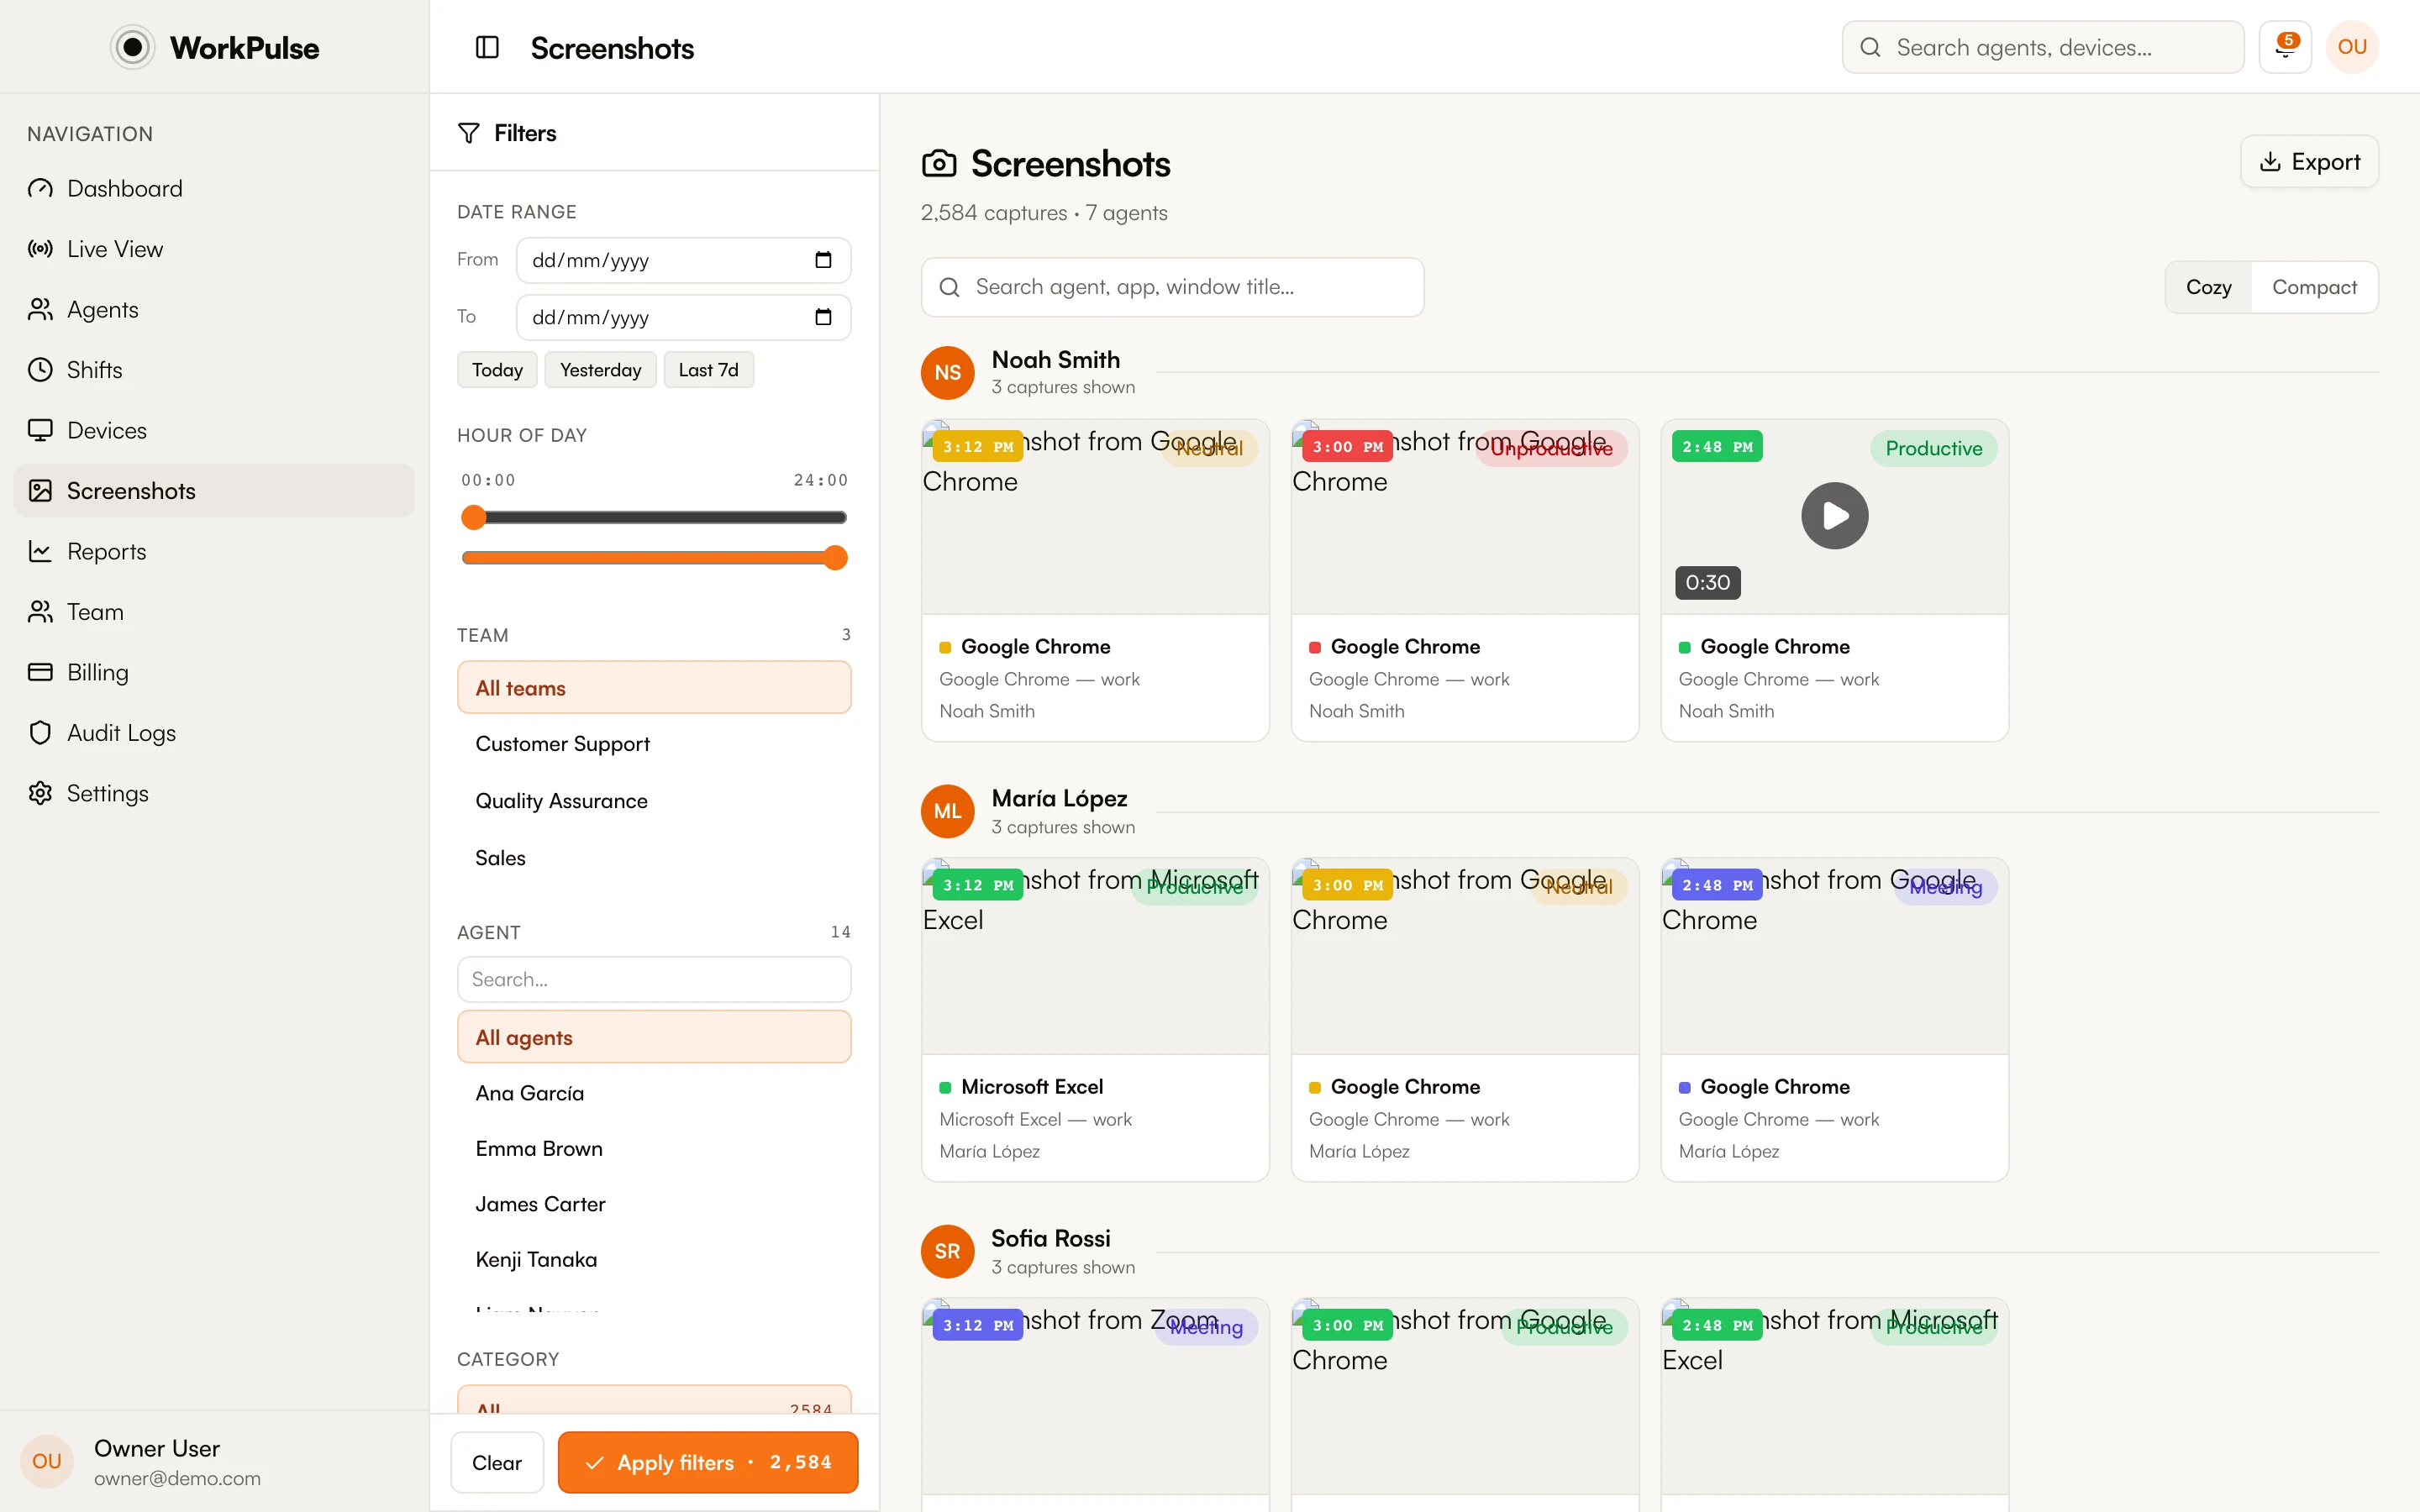Filter by agent Kenji Tanaka
Screen dimensions: 2420x1512
click(654, 1260)
